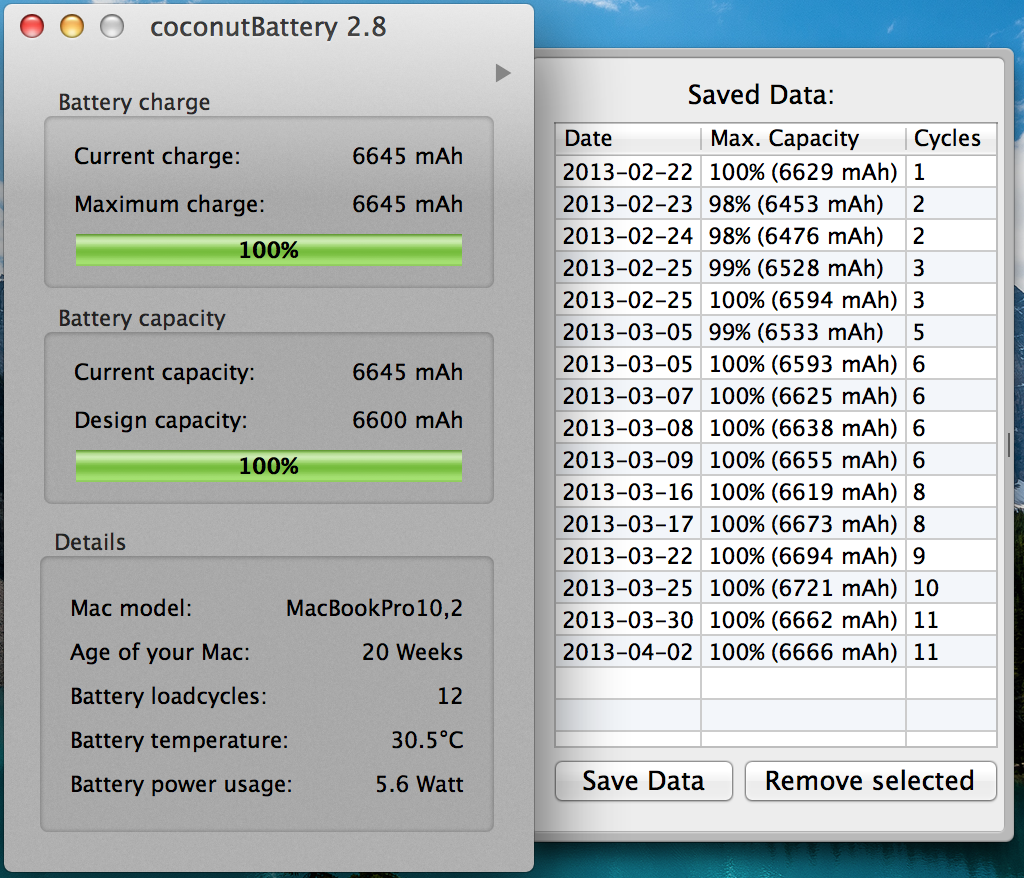This screenshot has width=1024, height=878.
Task: Click the 100% (6721 mAh) capacity cell
Action: pos(803,588)
